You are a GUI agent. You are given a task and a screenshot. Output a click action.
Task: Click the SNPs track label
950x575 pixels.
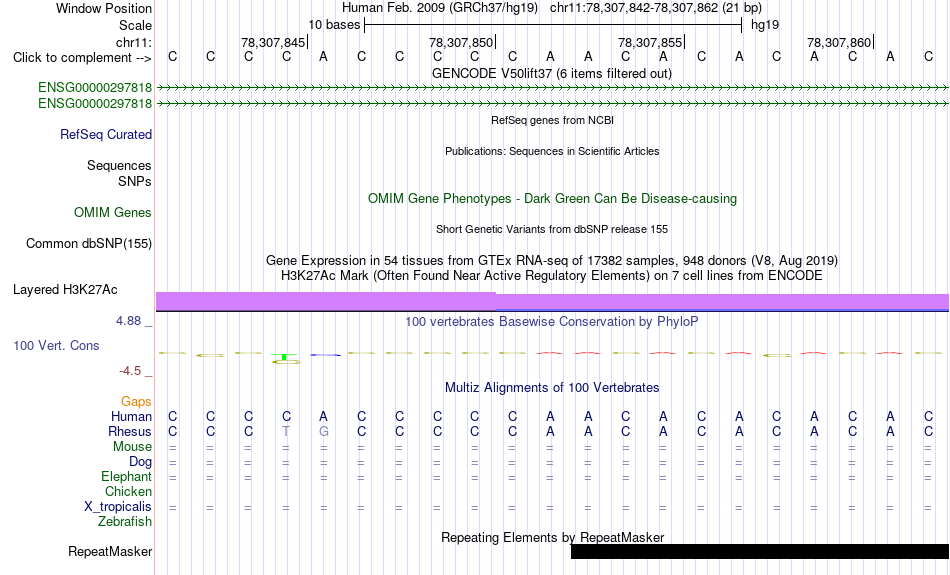coord(135,181)
